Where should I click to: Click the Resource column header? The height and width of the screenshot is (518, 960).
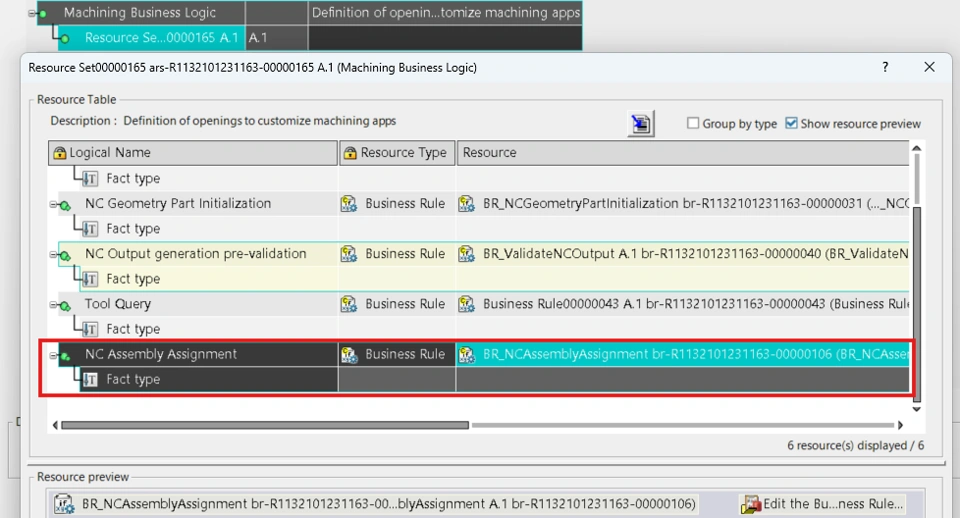pos(683,152)
